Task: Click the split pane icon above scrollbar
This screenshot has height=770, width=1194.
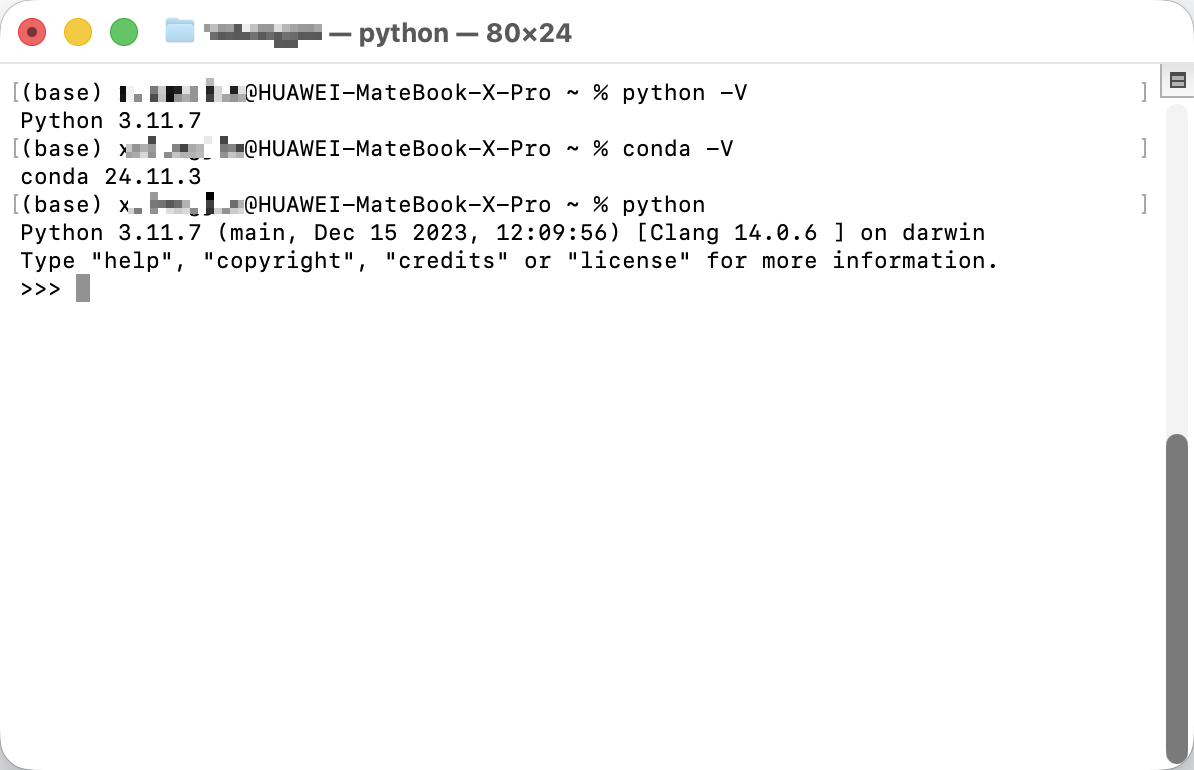Action: [x=1177, y=80]
